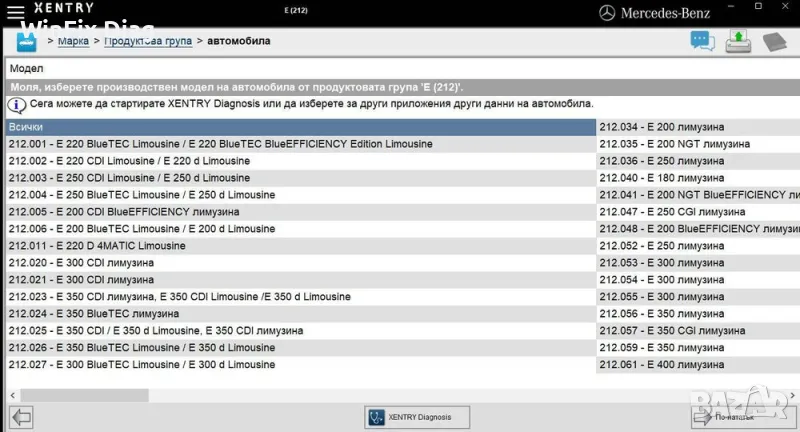Select 212.041 - E 200 NGT BlueEFFICIENCY row
This screenshot has height=432, width=800.
[x=698, y=195]
